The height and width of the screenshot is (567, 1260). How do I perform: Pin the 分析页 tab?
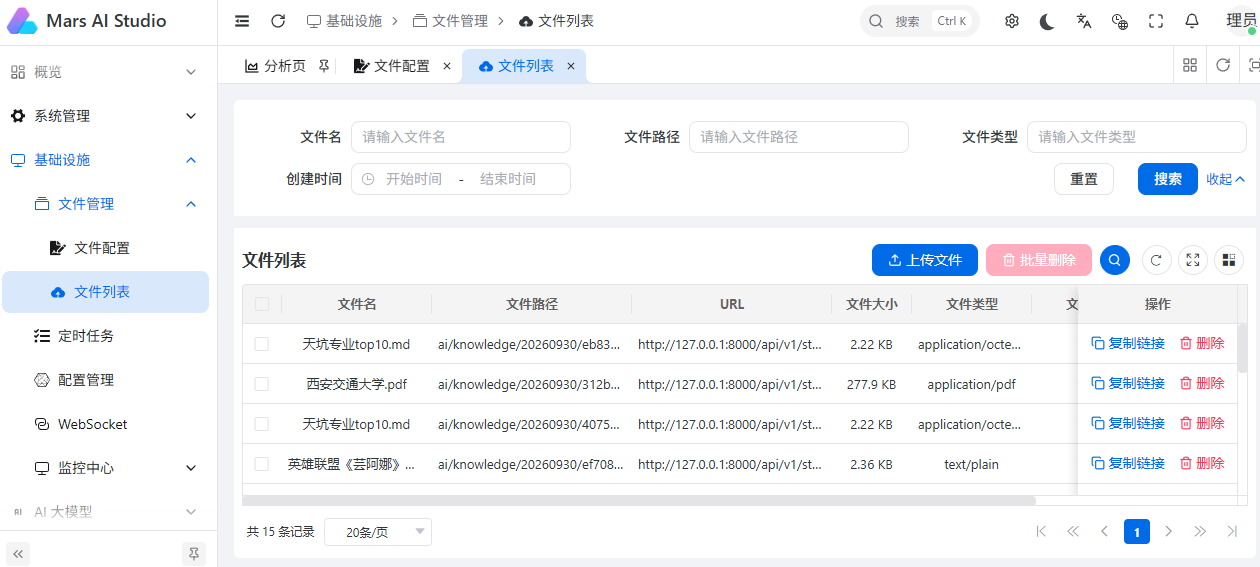[323, 66]
